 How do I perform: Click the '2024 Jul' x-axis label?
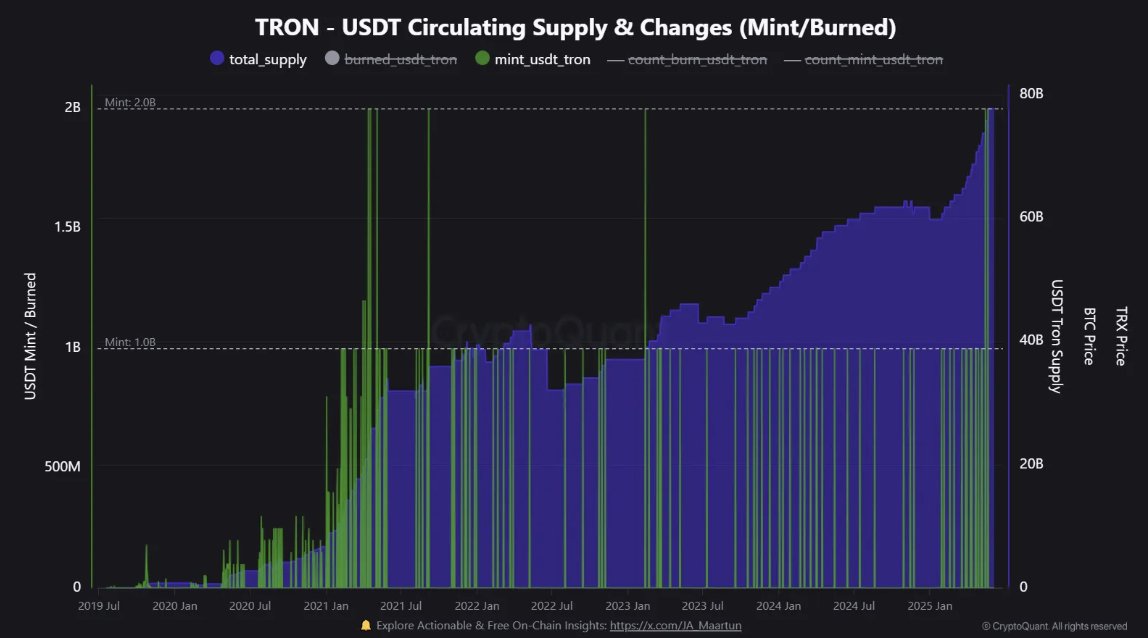point(854,606)
